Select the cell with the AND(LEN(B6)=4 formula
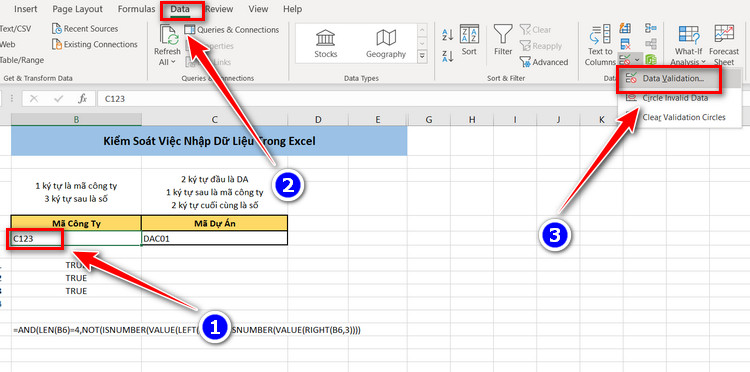750x372 pixels. (x=77, y=330)
